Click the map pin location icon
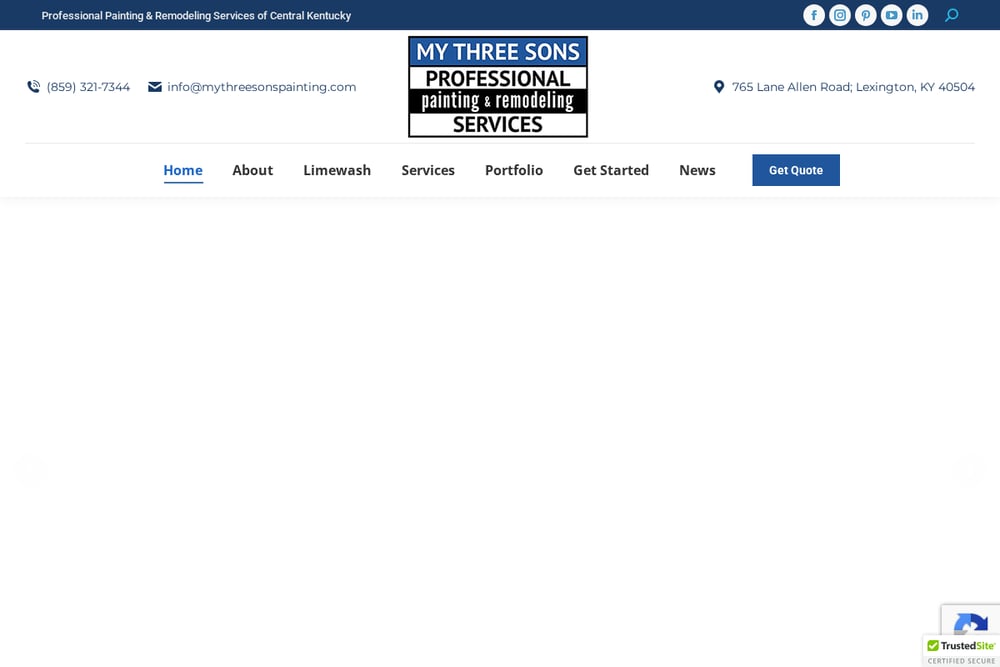This screenshot has height=667, width=1000. [719, 87]
